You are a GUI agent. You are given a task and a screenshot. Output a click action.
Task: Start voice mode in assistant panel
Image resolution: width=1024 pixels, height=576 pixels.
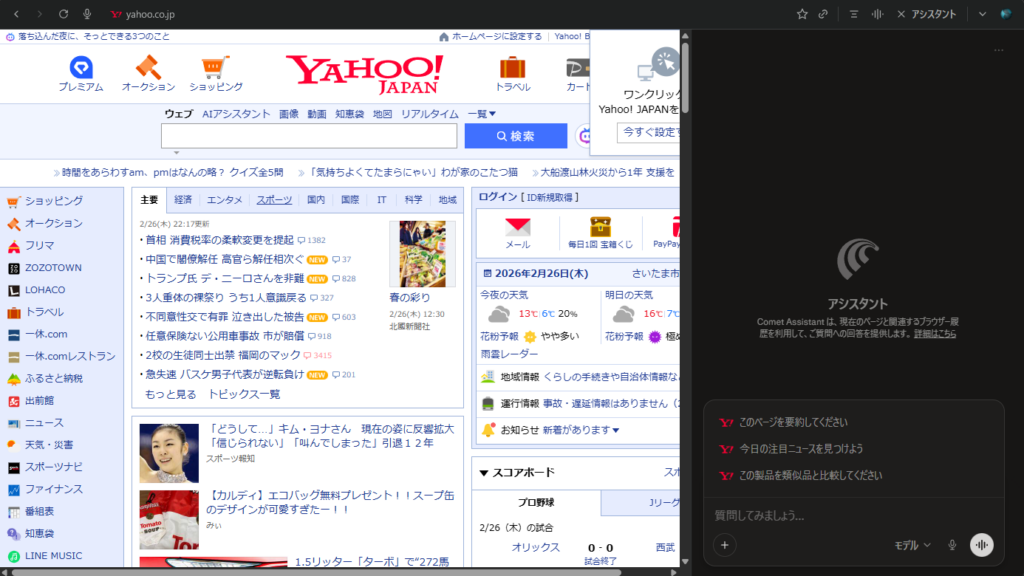pos(982,545)
